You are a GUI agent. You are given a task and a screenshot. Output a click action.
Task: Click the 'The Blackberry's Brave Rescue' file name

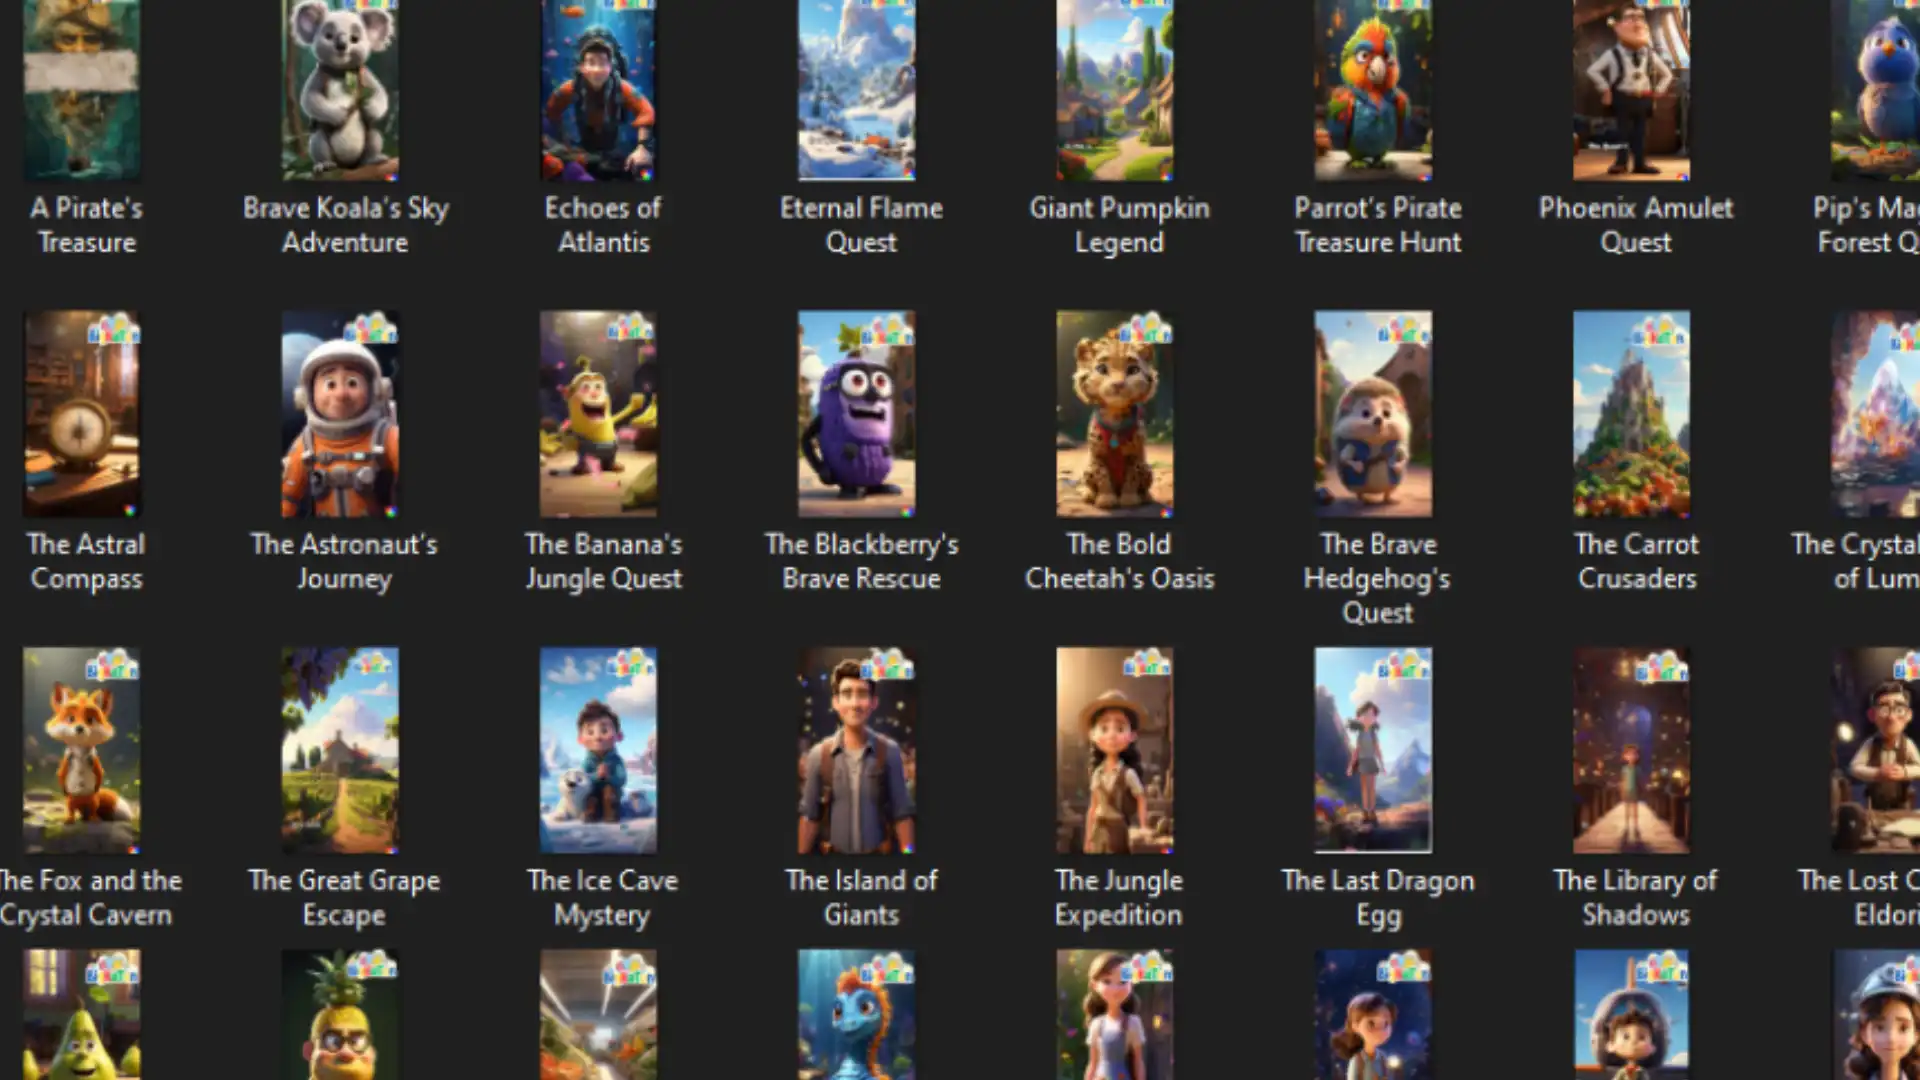pos(861,561)
